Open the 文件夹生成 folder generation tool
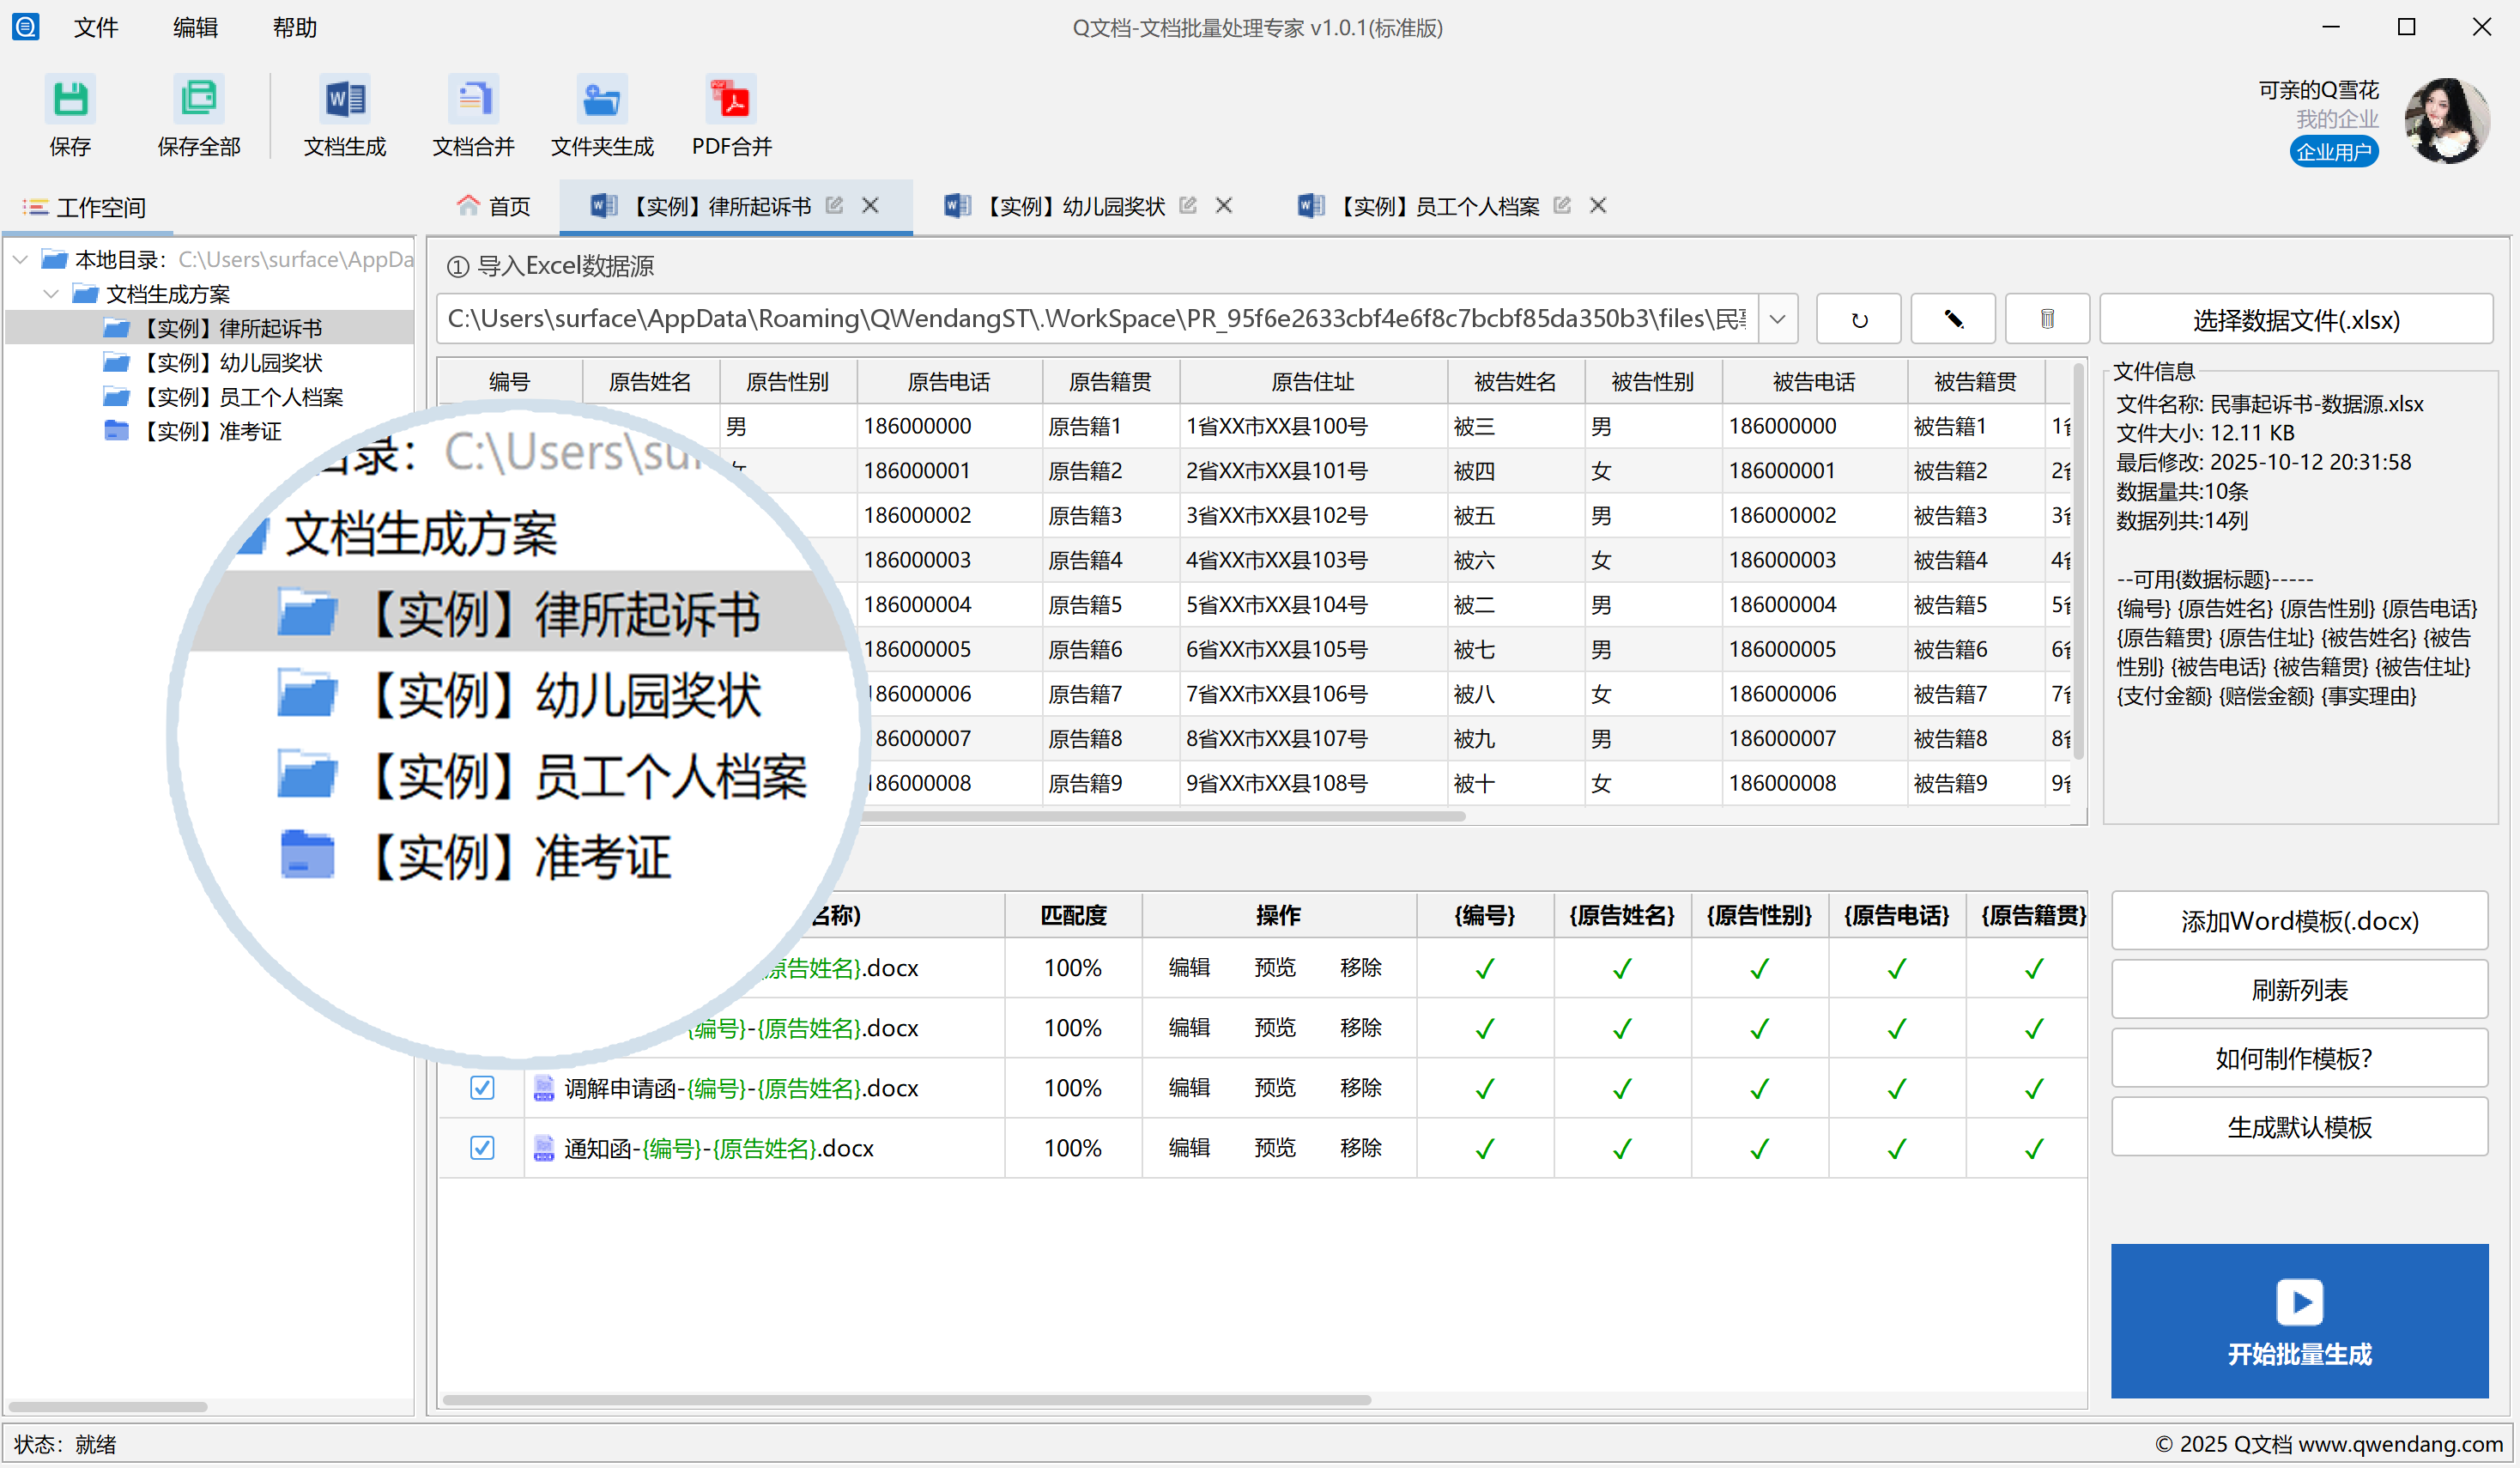This screenshot has width=2520, height=1468. [x=602, y=100]
